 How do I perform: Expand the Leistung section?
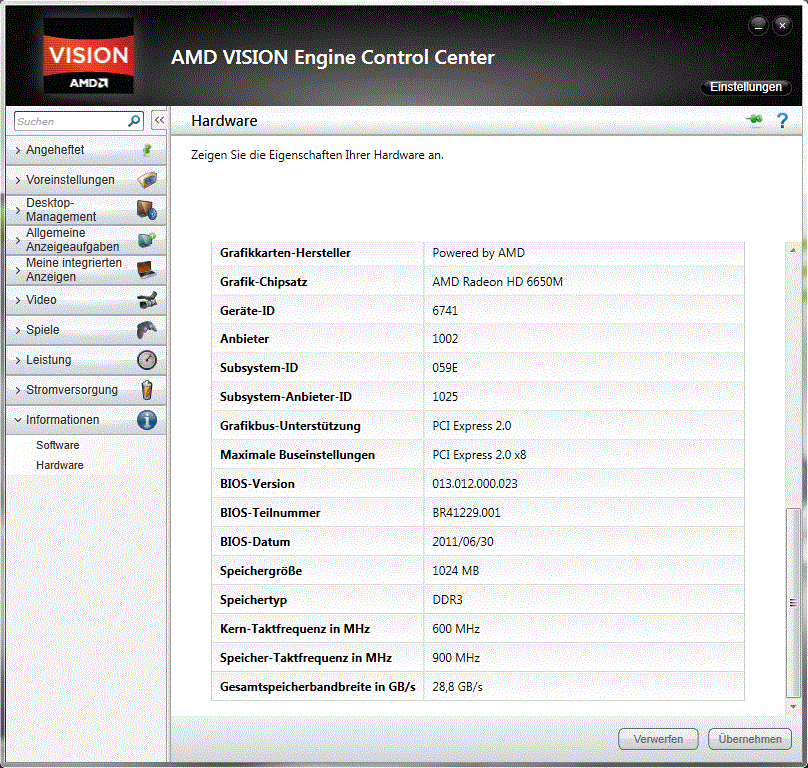[86, 360]
